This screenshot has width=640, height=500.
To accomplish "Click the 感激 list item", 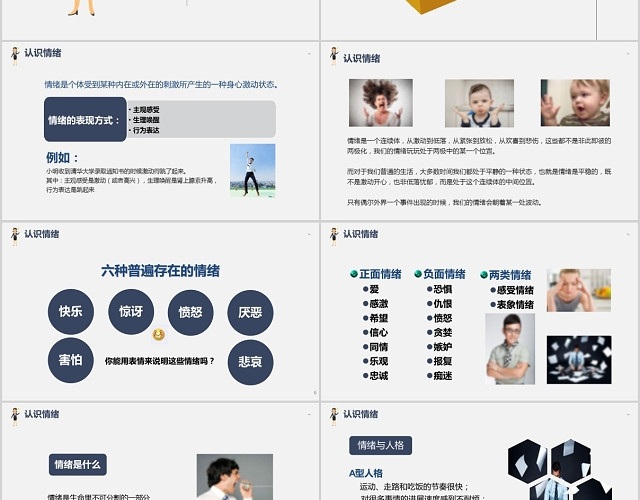I will [x=376, y=304].
